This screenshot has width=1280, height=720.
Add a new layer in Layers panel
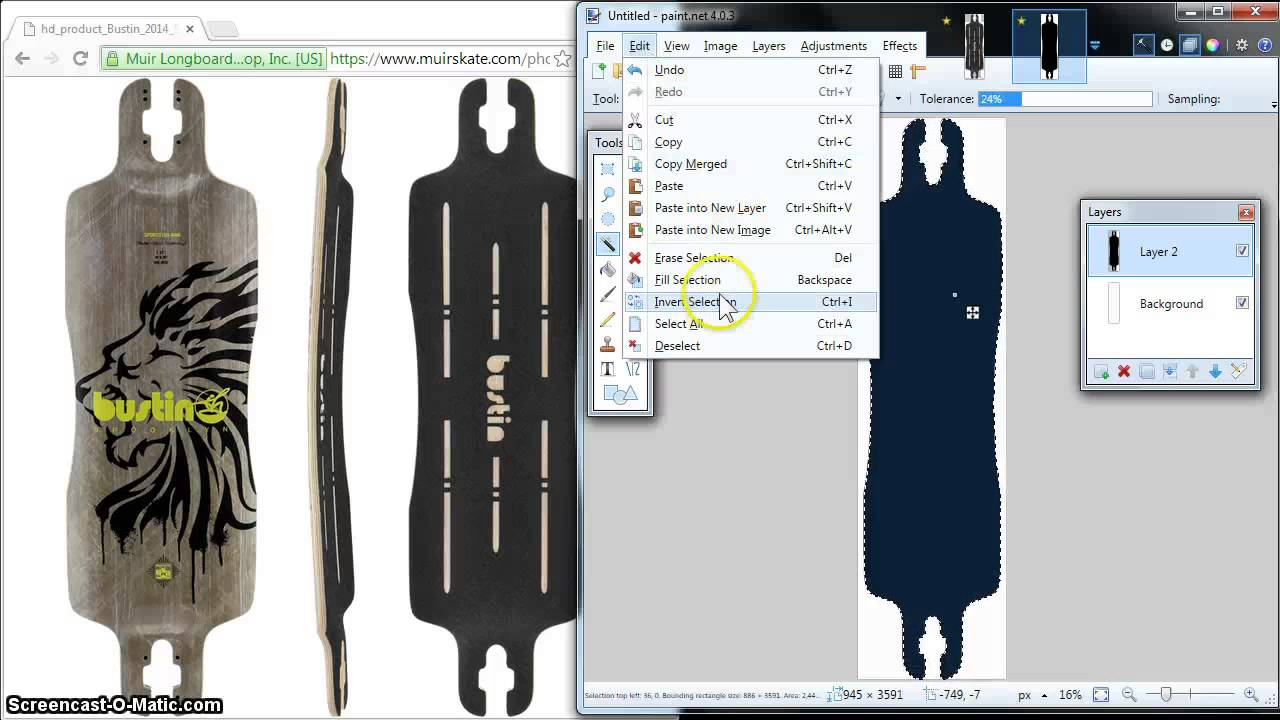pyautogui.click(x=1101, y=371)
